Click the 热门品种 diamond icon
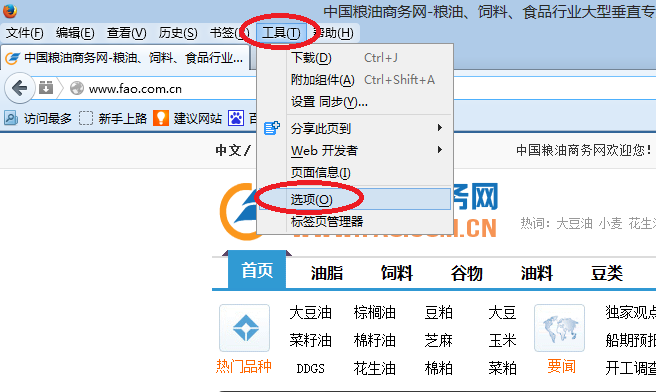Screen dimensions: 656x392 pyautogui.click(x=245, y=328)
